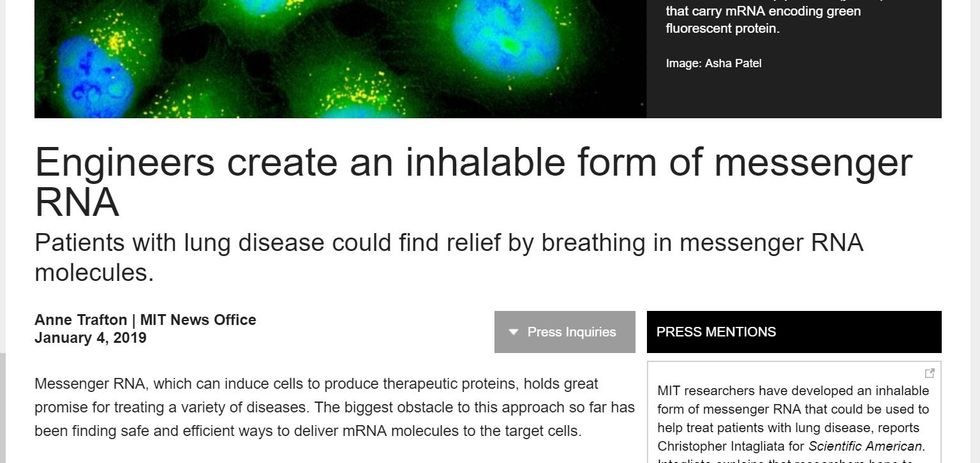980x463 pixels.
Task: Click the external link icon in press mention
Action: point(929,373)
